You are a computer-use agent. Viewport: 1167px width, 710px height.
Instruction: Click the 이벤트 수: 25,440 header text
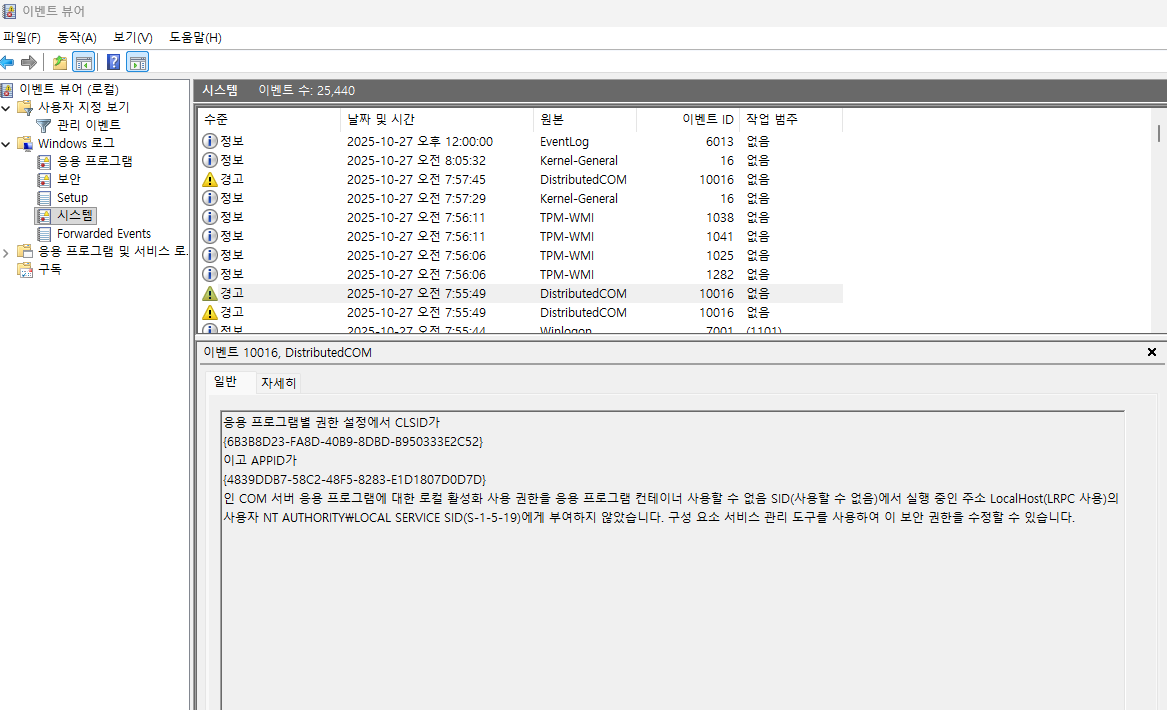(307, 91)
